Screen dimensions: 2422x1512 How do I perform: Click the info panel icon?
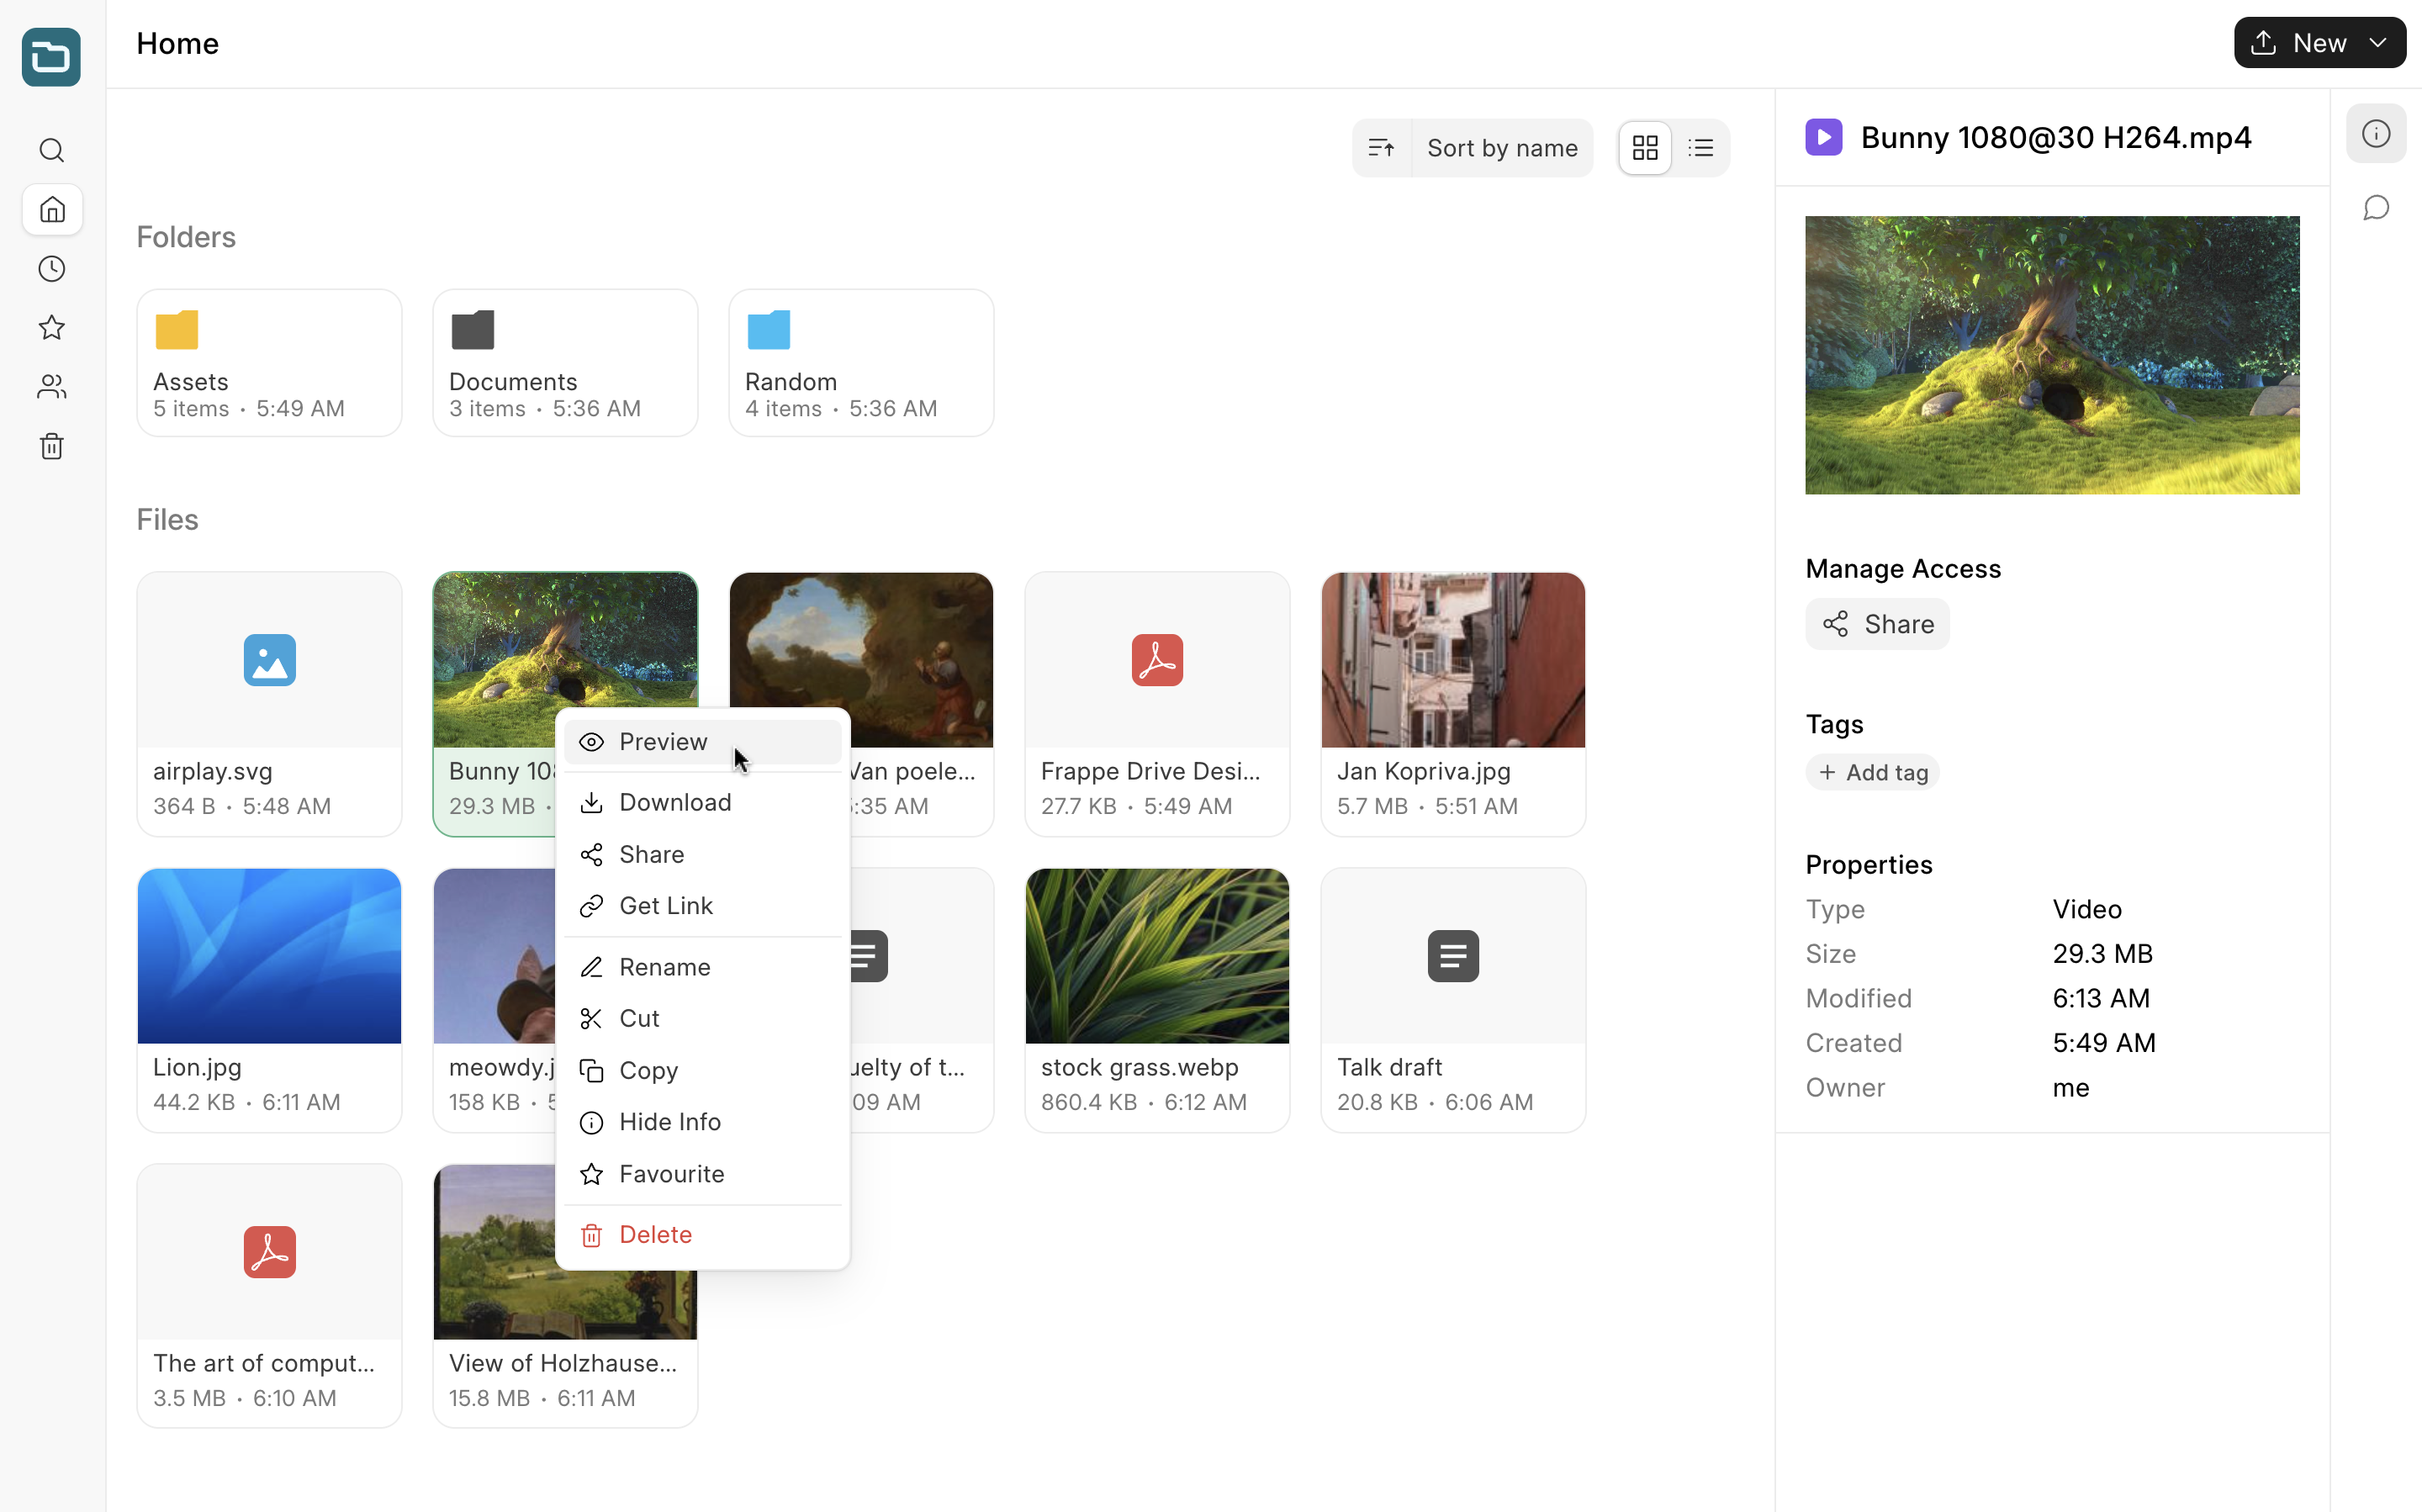tap(2375, 135)
